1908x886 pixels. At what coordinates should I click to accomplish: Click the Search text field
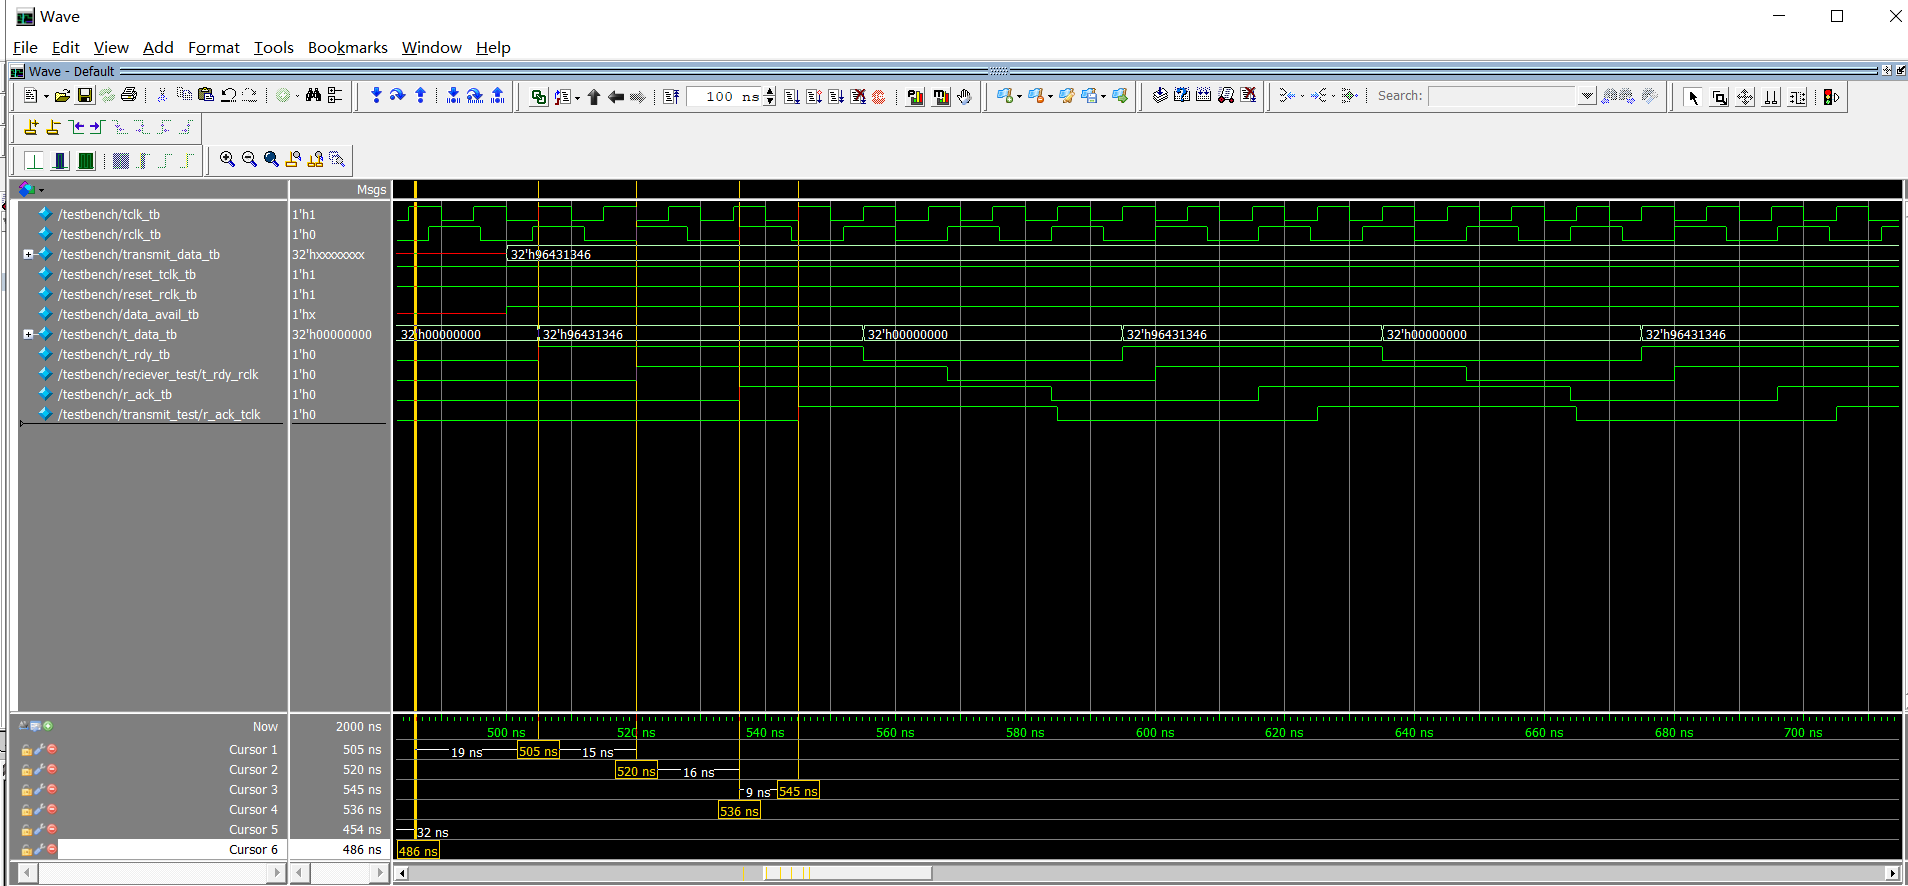tap(1502, 96)
